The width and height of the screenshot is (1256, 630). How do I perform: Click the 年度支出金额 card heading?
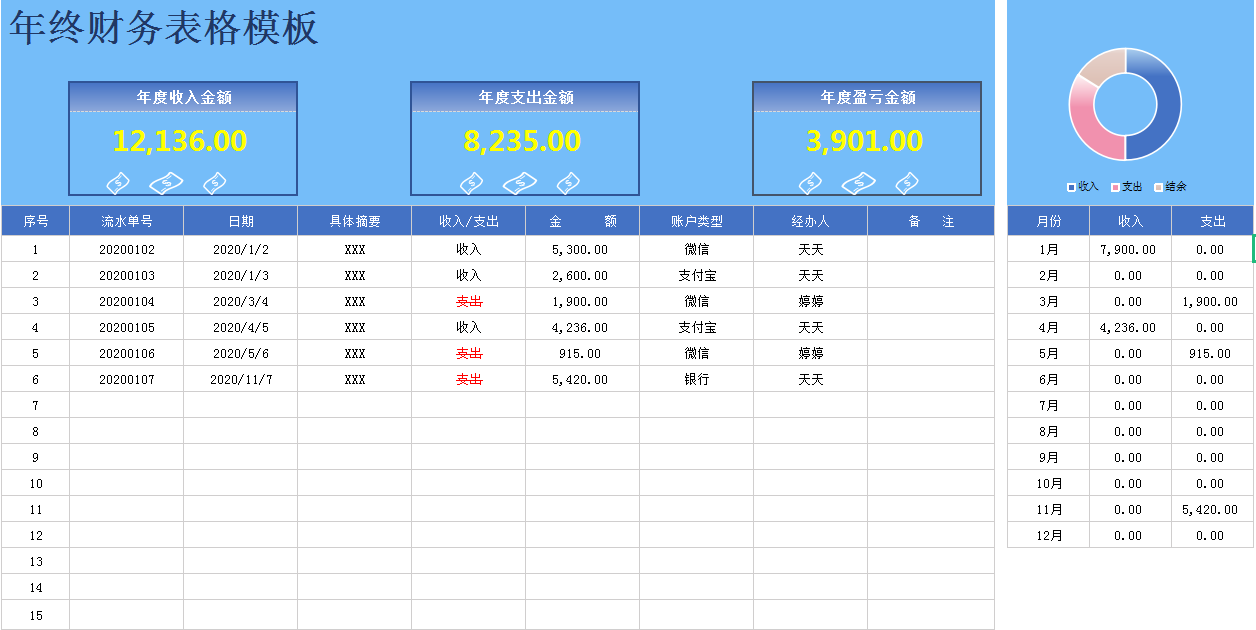pyautogui.click(x=526, y=97)
